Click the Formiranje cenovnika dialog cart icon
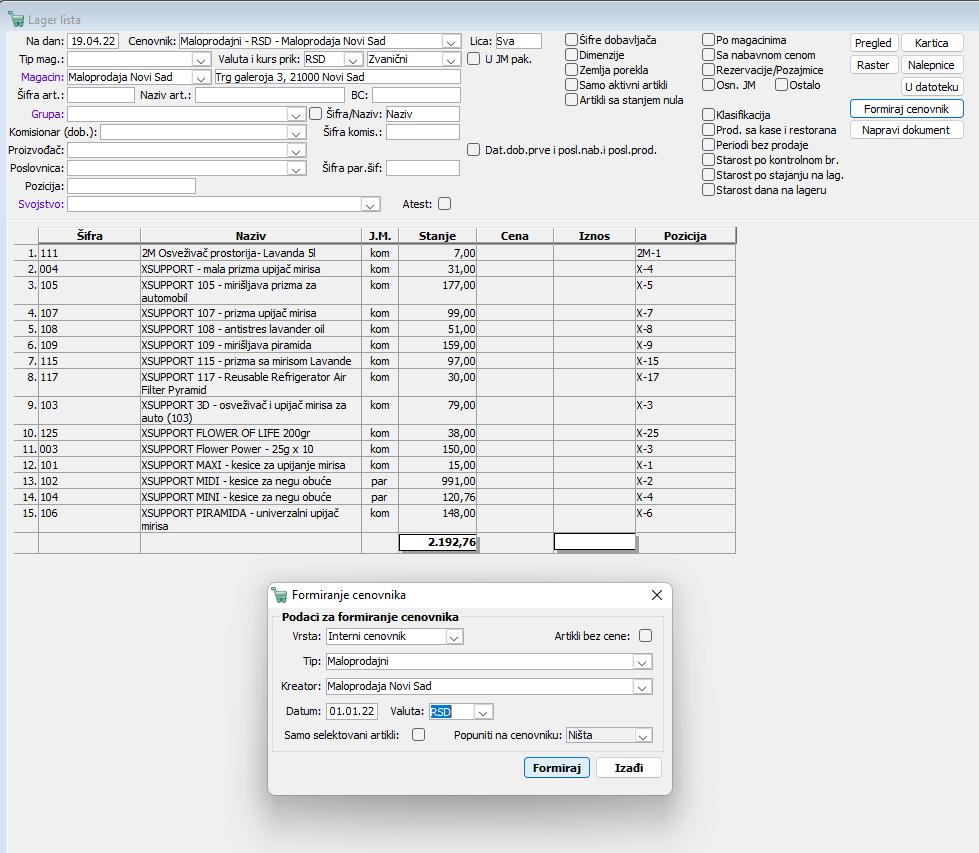Viewport: 979px width, 853px height. tap(280, 595)
